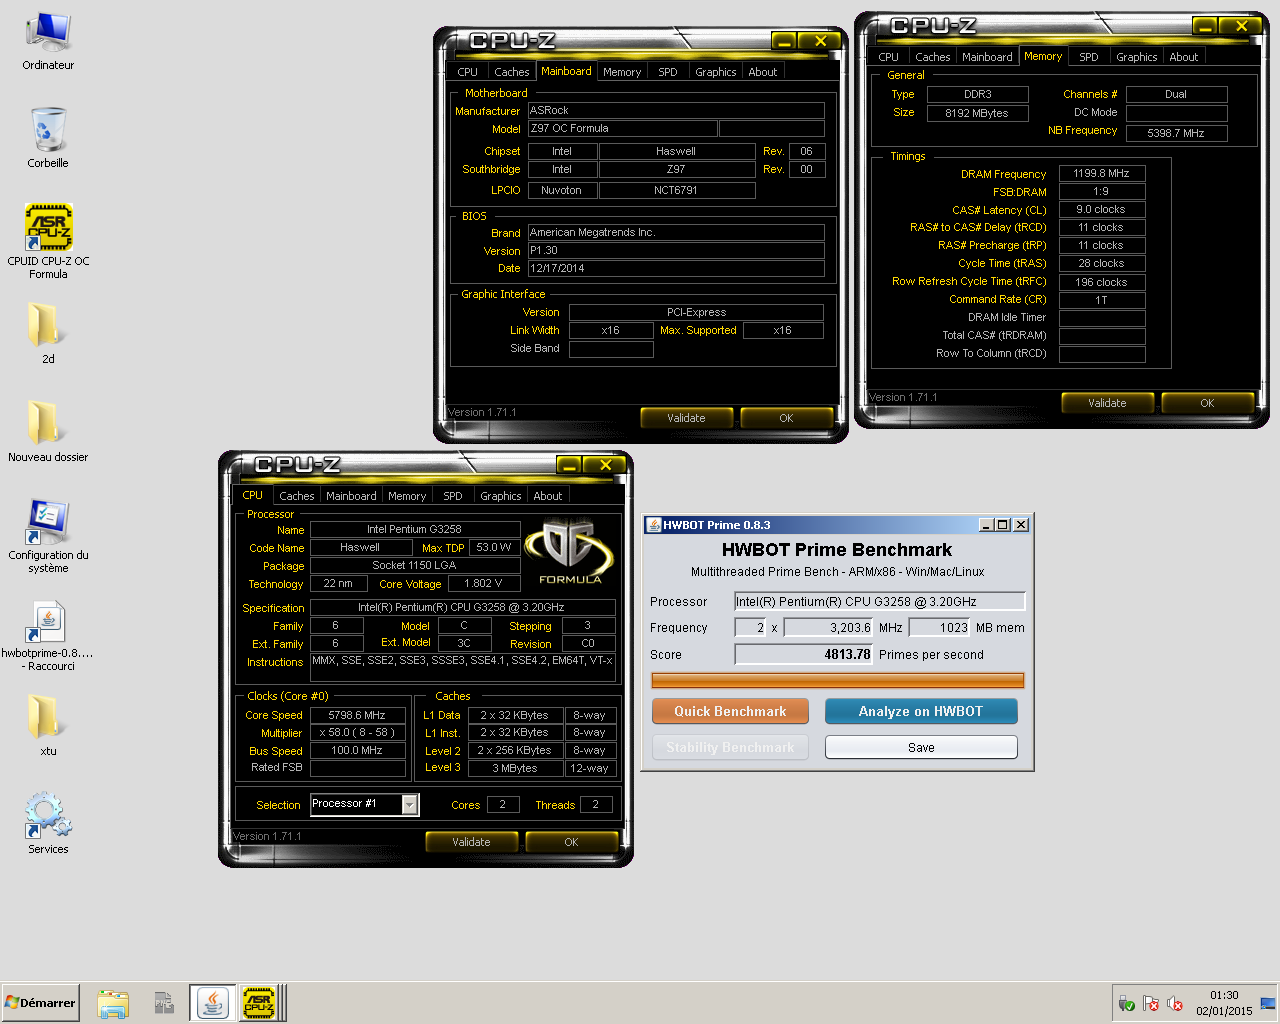Click OK in the Mainboard window
This screenshot has height=1024, width=1280.
[x=786, y=418]
